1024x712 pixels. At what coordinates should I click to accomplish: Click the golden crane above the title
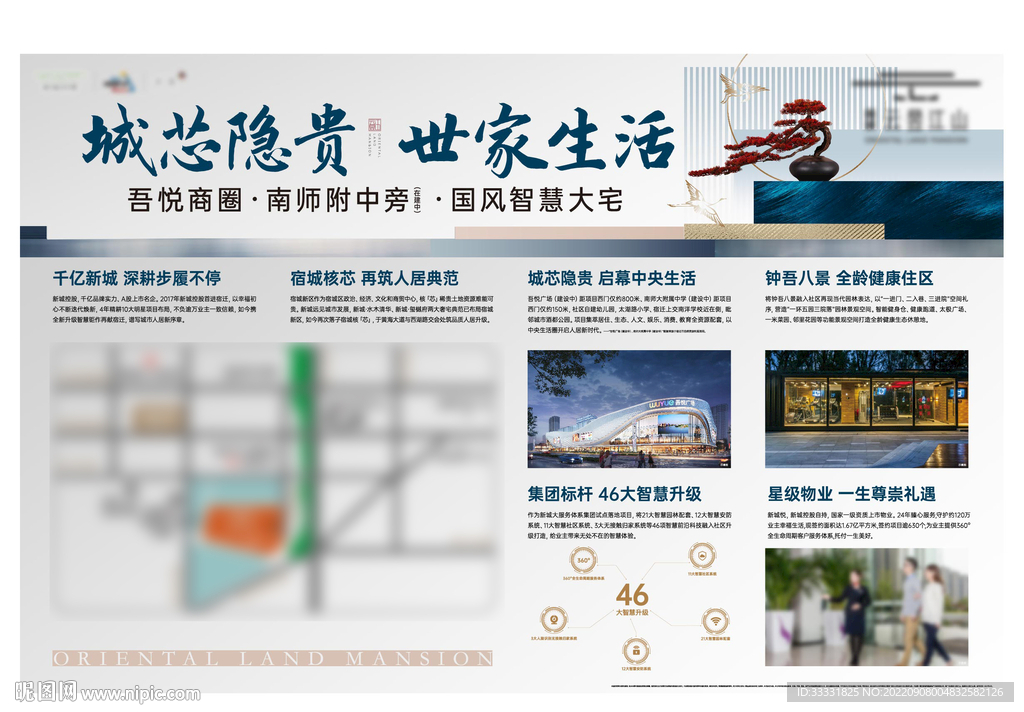point(742,88)
